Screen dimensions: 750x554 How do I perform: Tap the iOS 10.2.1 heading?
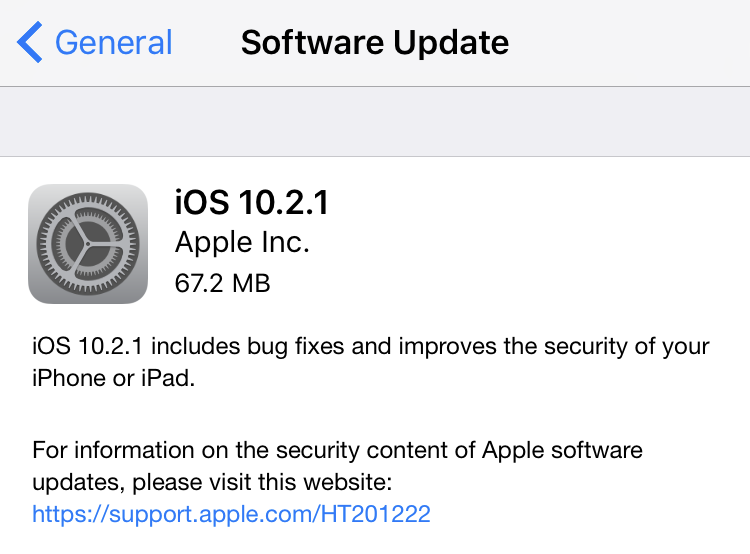(252, 202)
